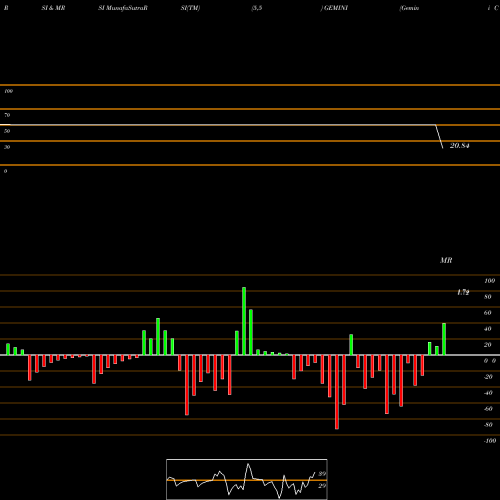Click the 70 level label on RSI axis
500x500 pixels.
tap(7, 115)
